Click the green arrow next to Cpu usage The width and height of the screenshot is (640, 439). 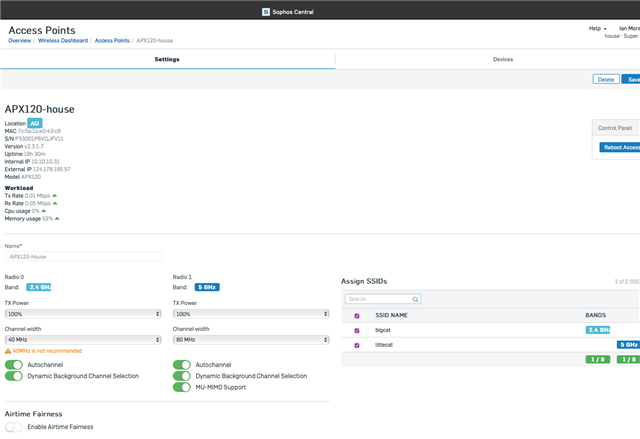pyautogui.click(x=44, y=211)
